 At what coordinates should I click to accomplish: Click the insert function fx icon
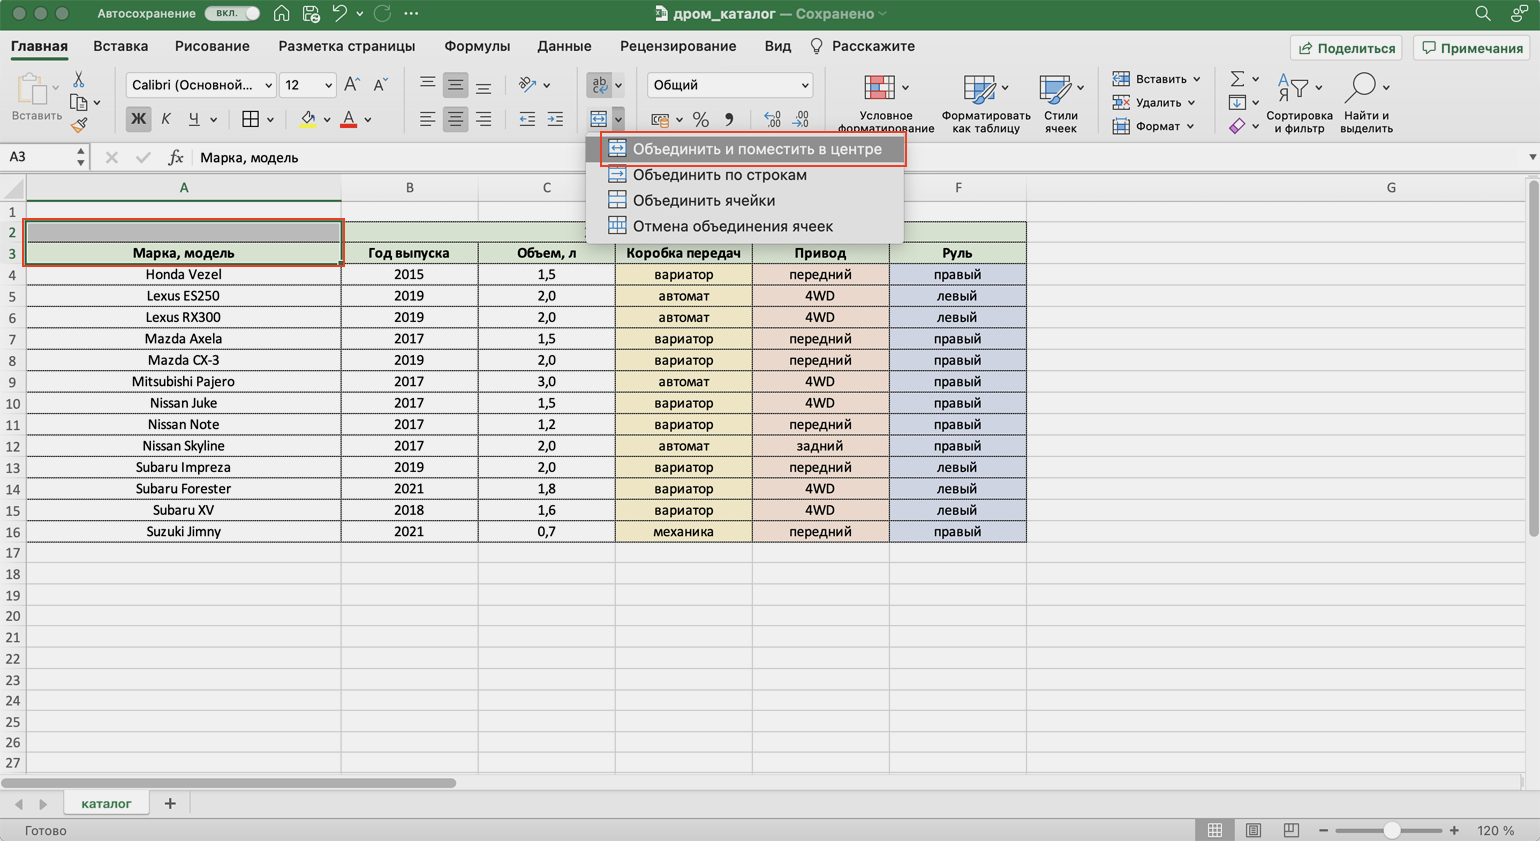coord(175,157)
